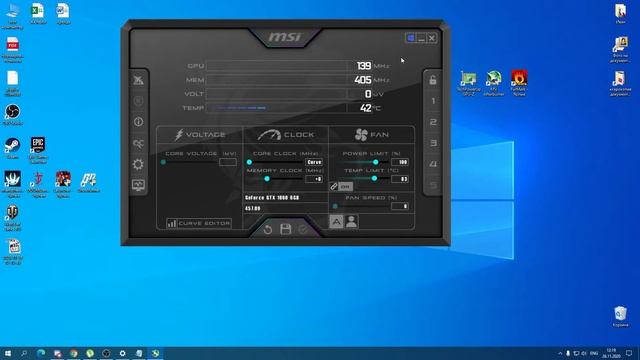Click the taskbar search magnifier
Viewport: 640px width, 360px height.
(24, 353)
